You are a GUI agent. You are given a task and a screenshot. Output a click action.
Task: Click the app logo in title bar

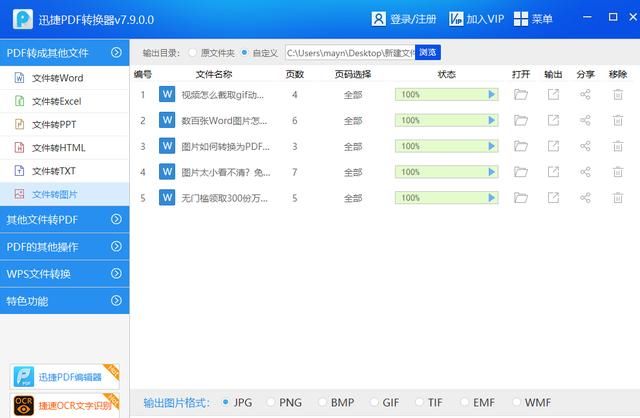point(23,19)
